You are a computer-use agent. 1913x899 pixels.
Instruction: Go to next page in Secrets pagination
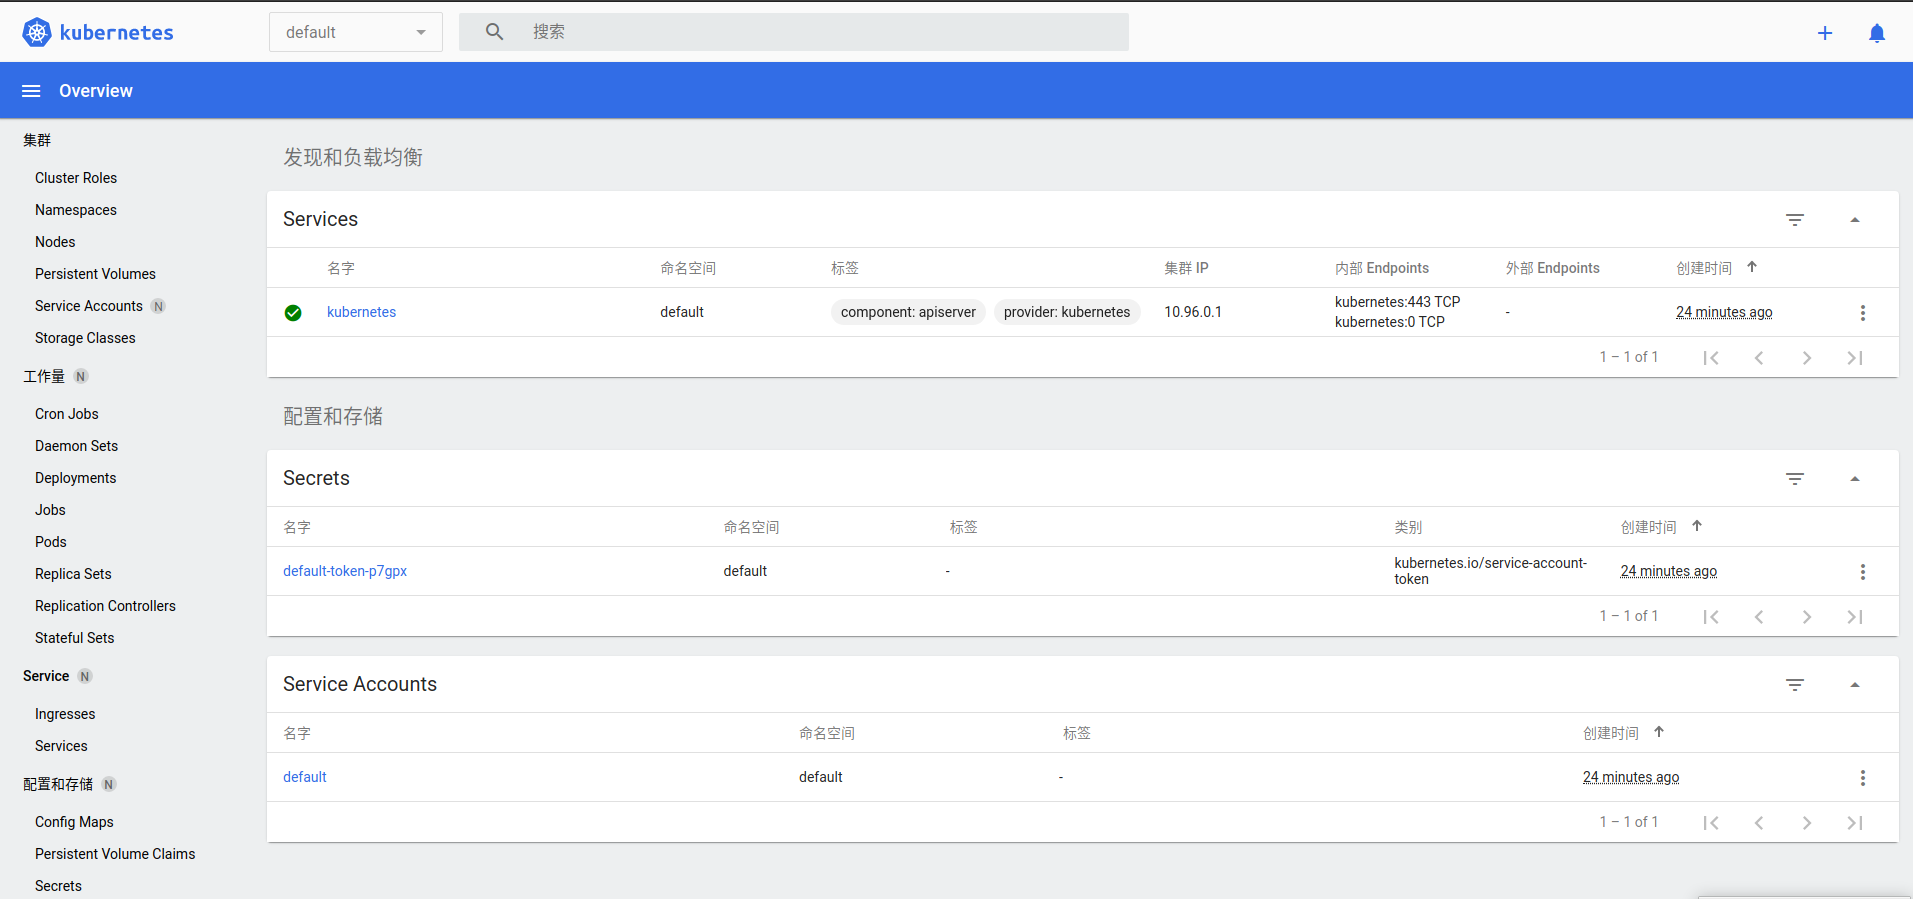(1807, 617)
